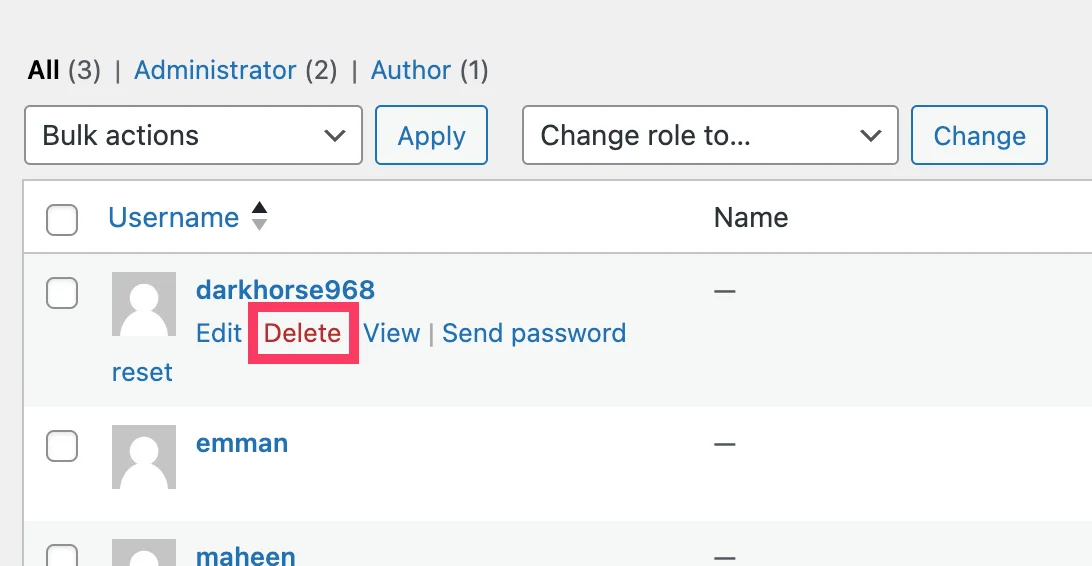The image size is (1092, 566).
Task: Send password reset to darkhorse968
Action: point(533,333)
